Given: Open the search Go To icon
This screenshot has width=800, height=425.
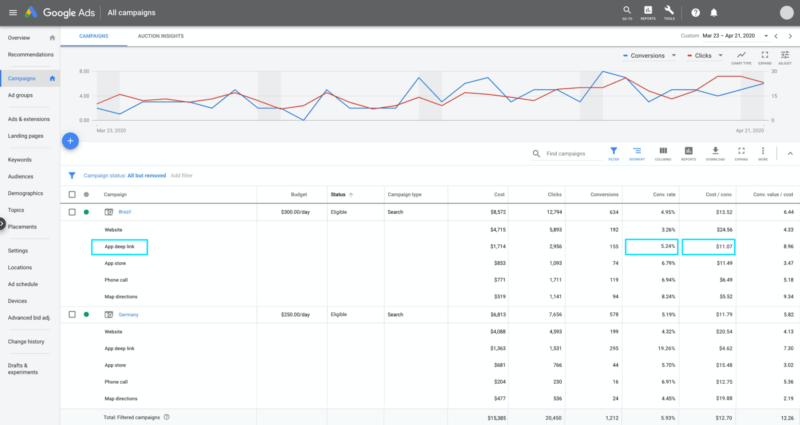Looking at the screenshot, I should click(x=627, y=12).
